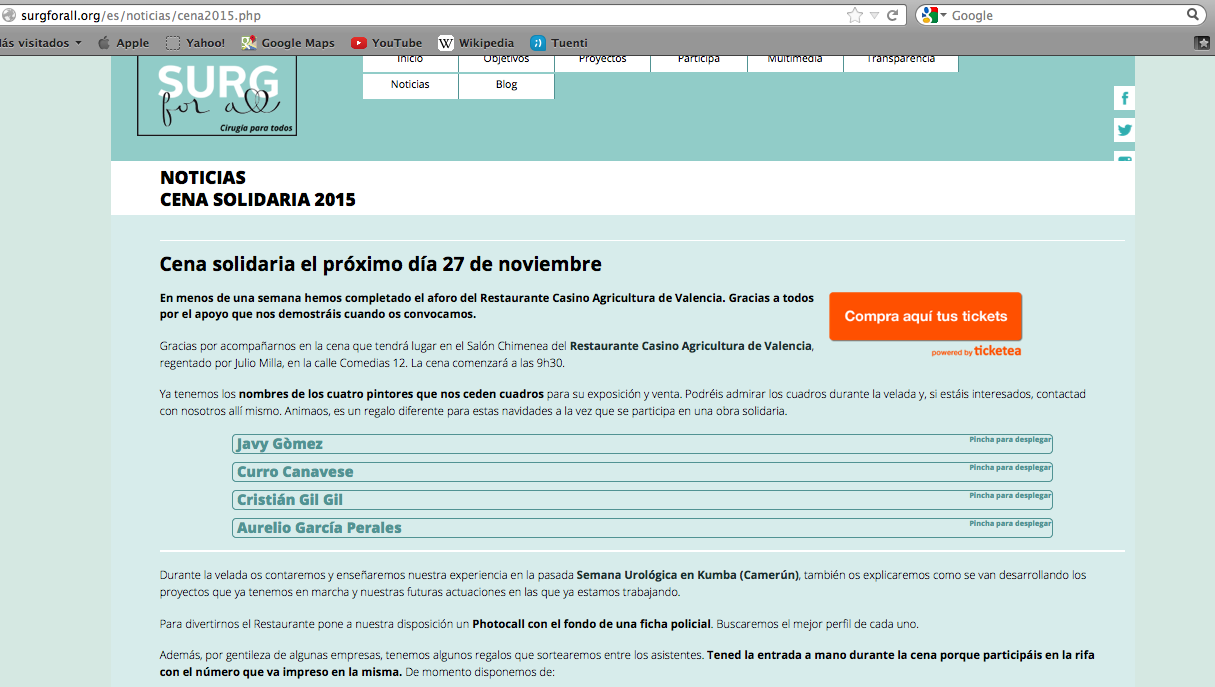
Task: Open the Multimedia menu item
Action: coord(795,62)
